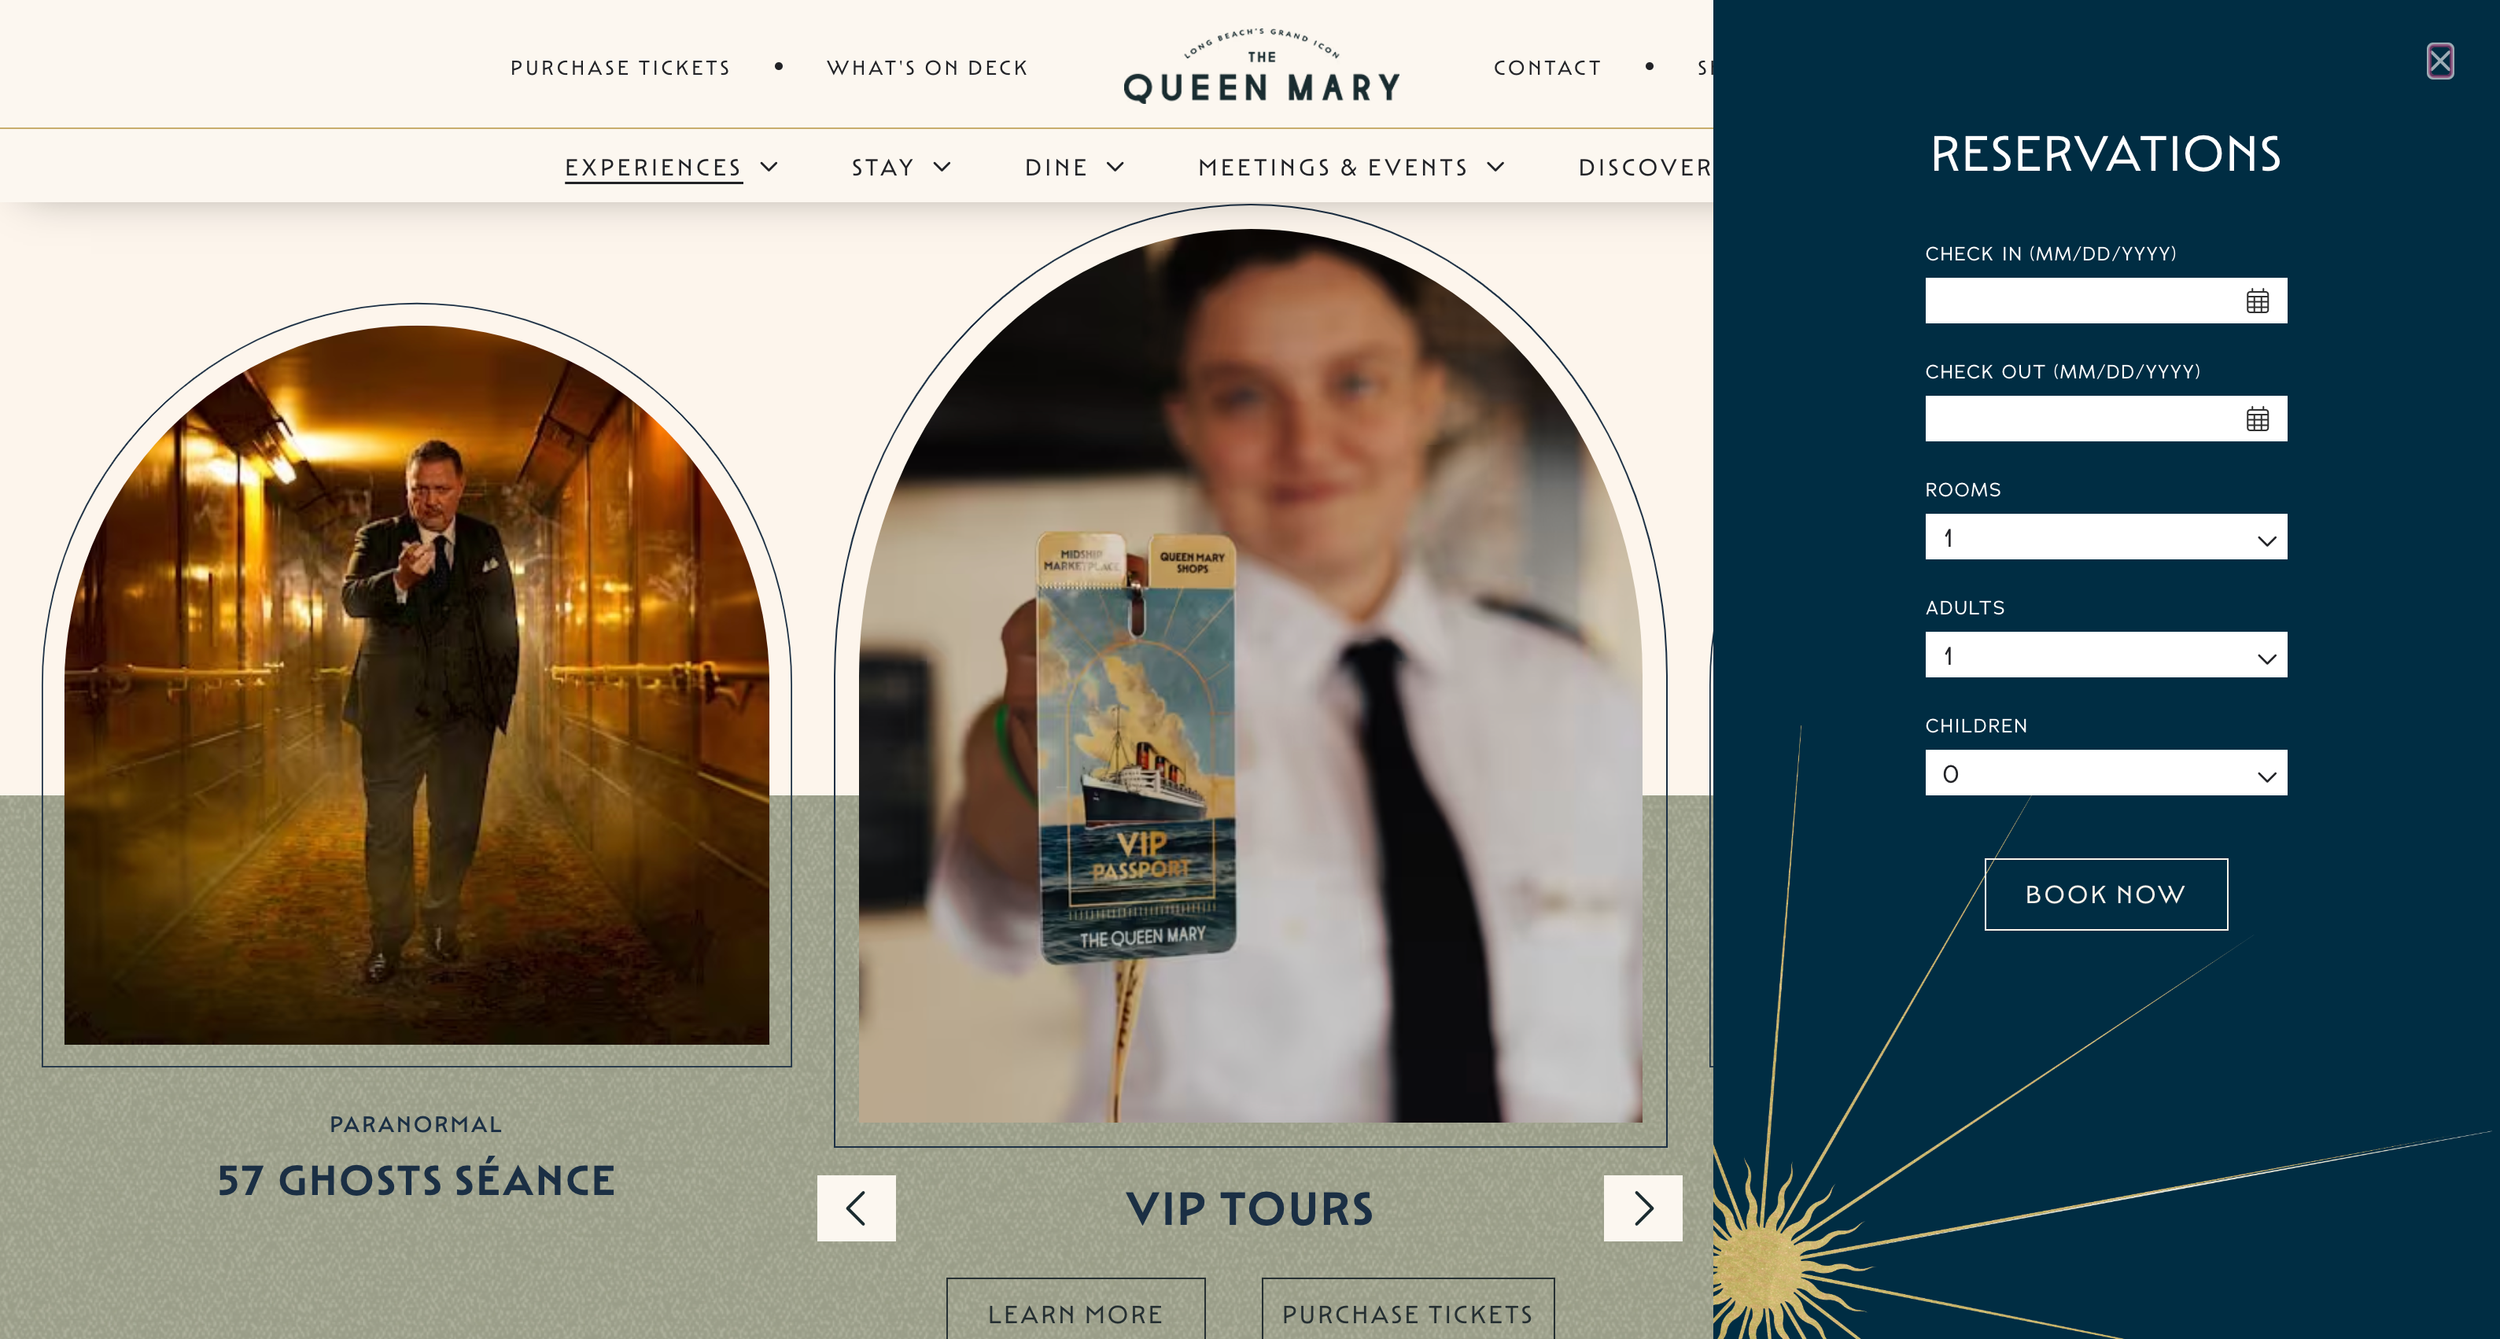
Task: Select the 57 Ghosts Séance image
Action: point(417,685)
